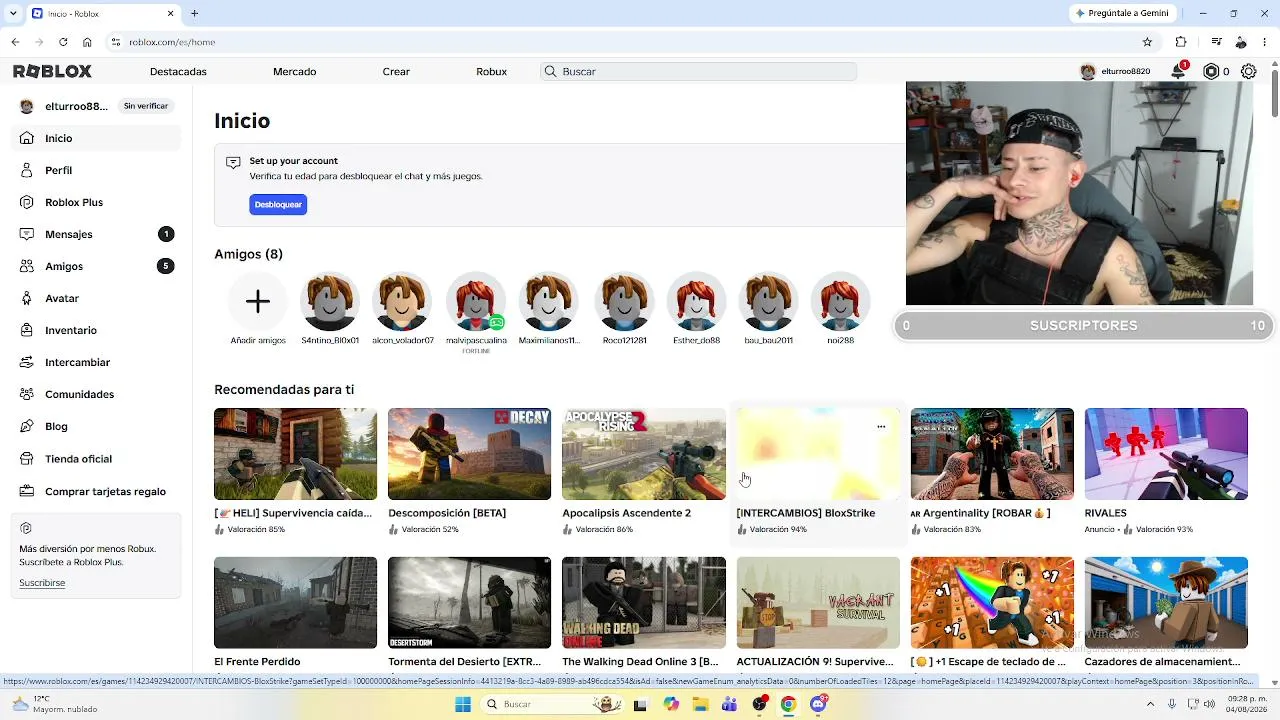1280x720 pixels.
Task: Open Tienda oficial in the sidebar
Action: pos(97,459)
